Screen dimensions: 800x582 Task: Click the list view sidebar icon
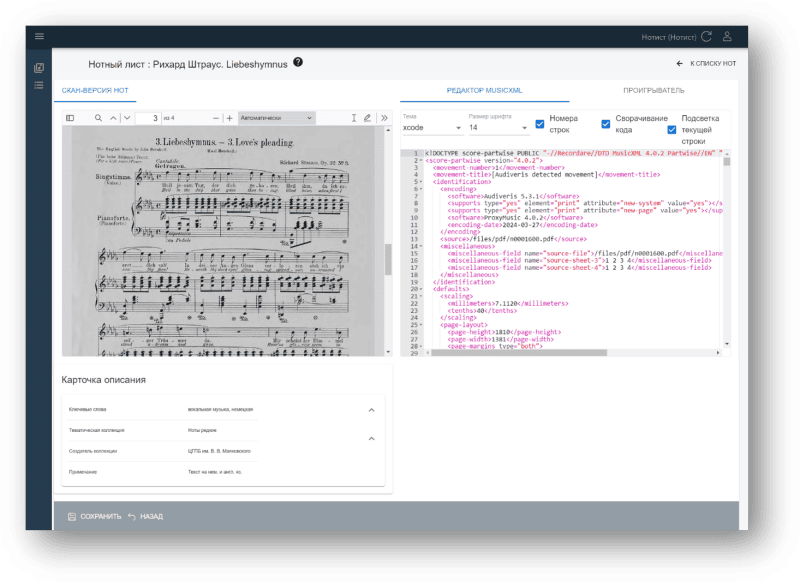[x=39, y=85]
